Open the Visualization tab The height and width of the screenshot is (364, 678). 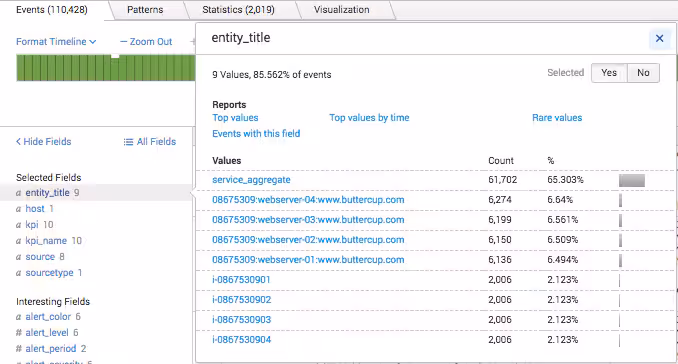point(342,10)
